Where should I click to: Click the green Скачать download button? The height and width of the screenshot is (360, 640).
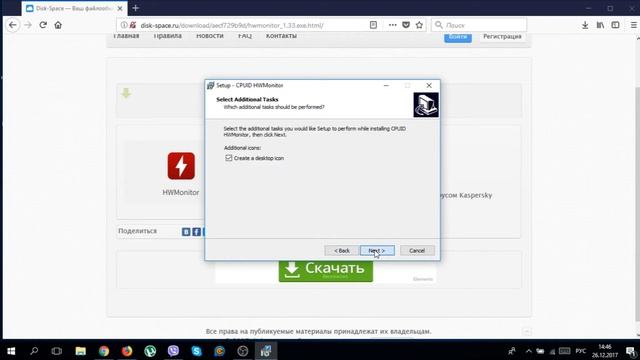pyautogui.click(x=326, y=270)
